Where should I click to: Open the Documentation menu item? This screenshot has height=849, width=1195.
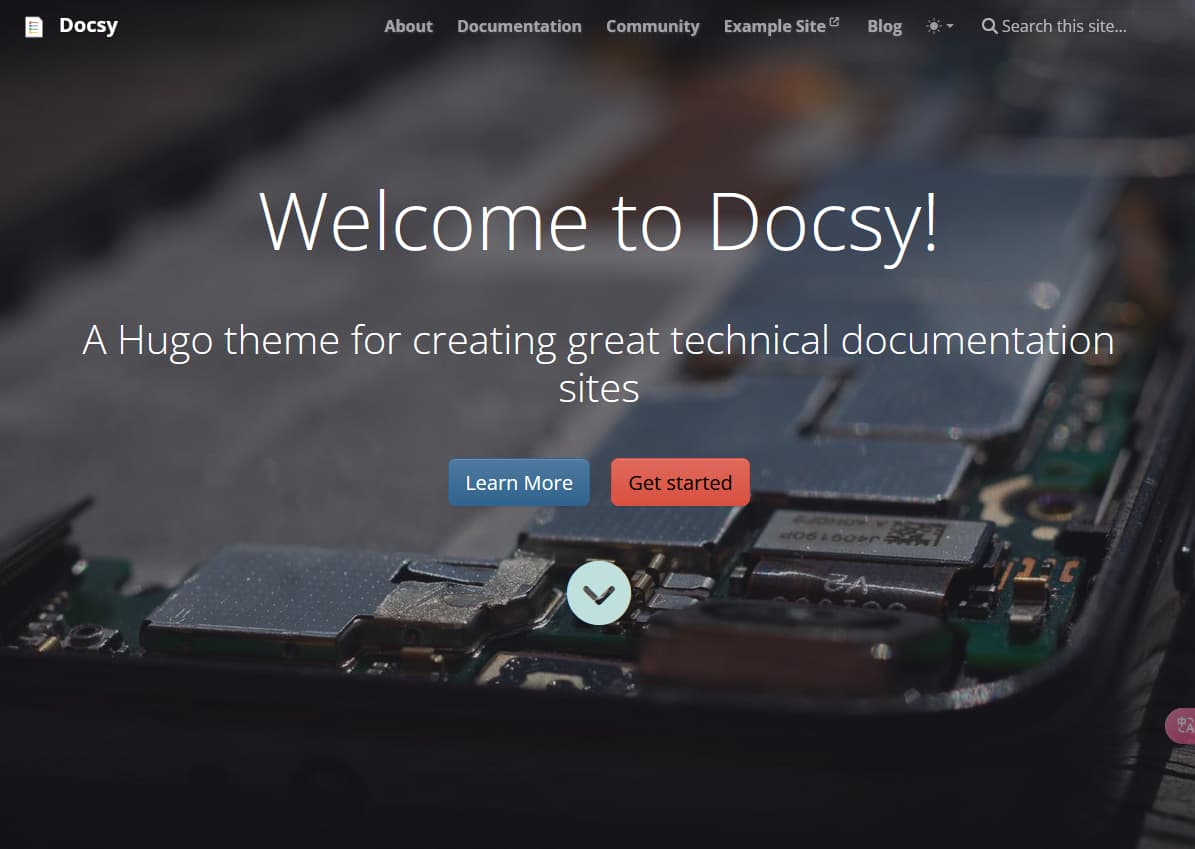[519, 26]
